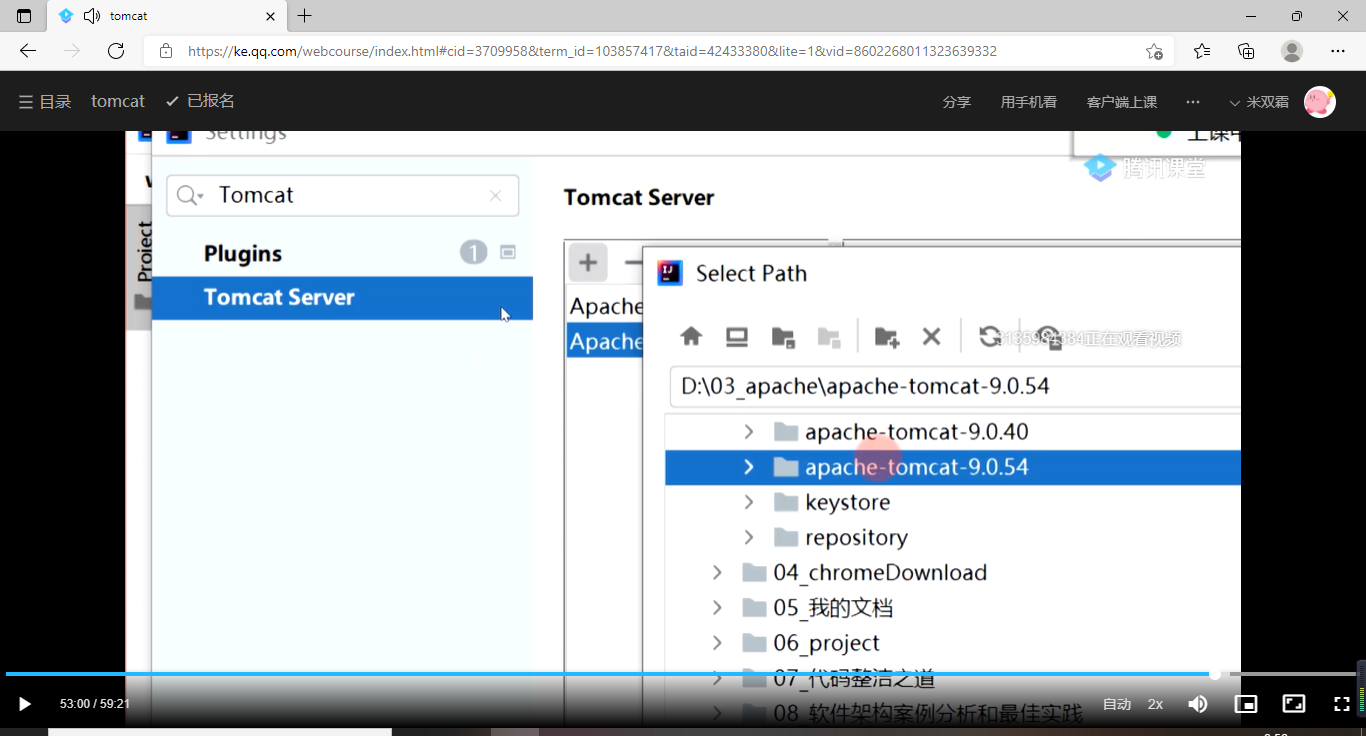The image size is (1366, 736).
Task: Open the 自动 quality selector
Action: click(x=1116, y=704)
